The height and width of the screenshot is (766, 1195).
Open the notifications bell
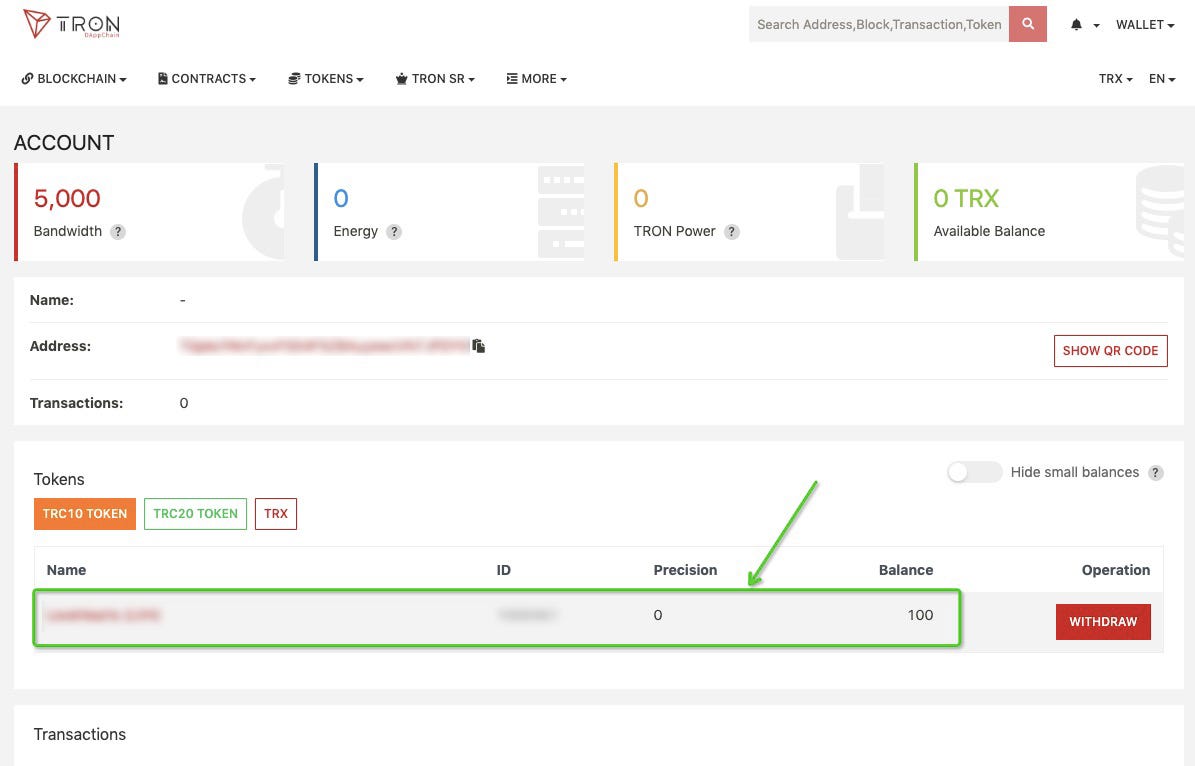pos(1076,24)
